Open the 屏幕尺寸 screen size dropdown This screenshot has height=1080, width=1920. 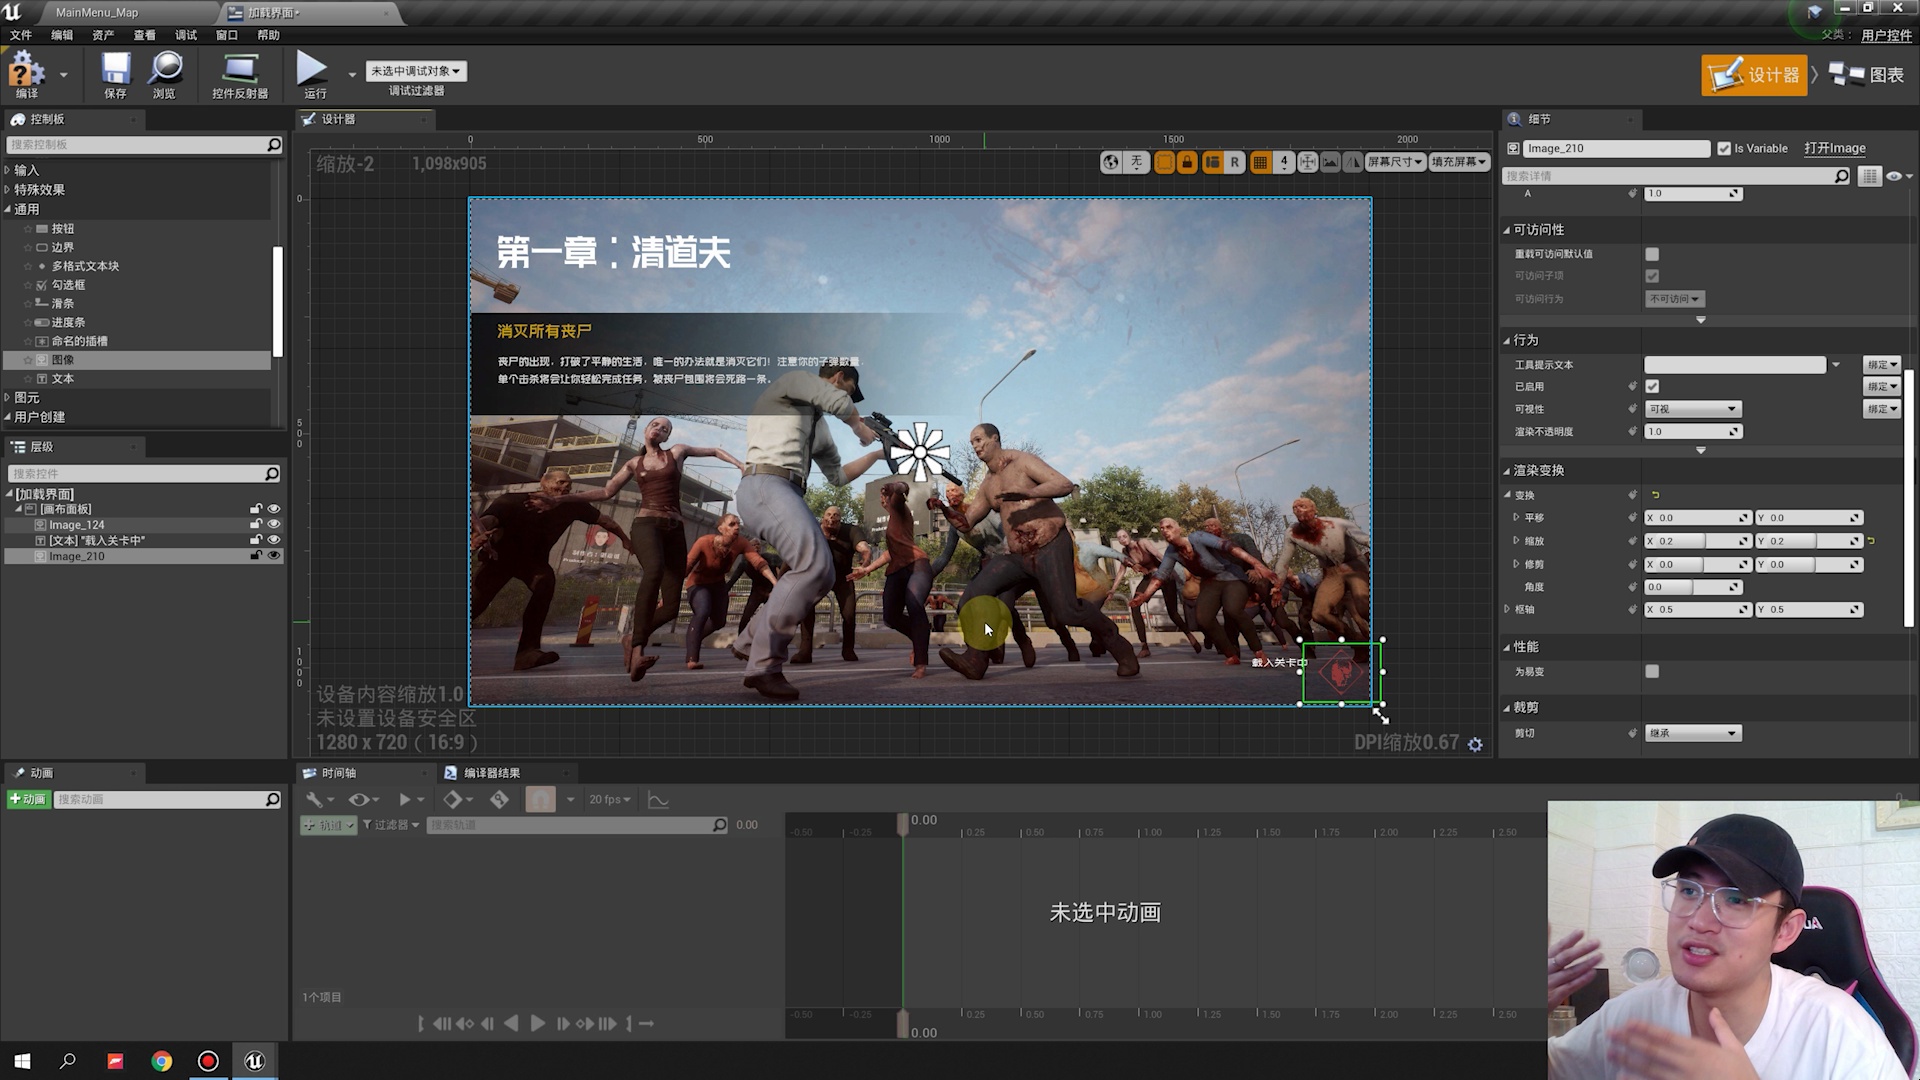(x=1395, y=162)
